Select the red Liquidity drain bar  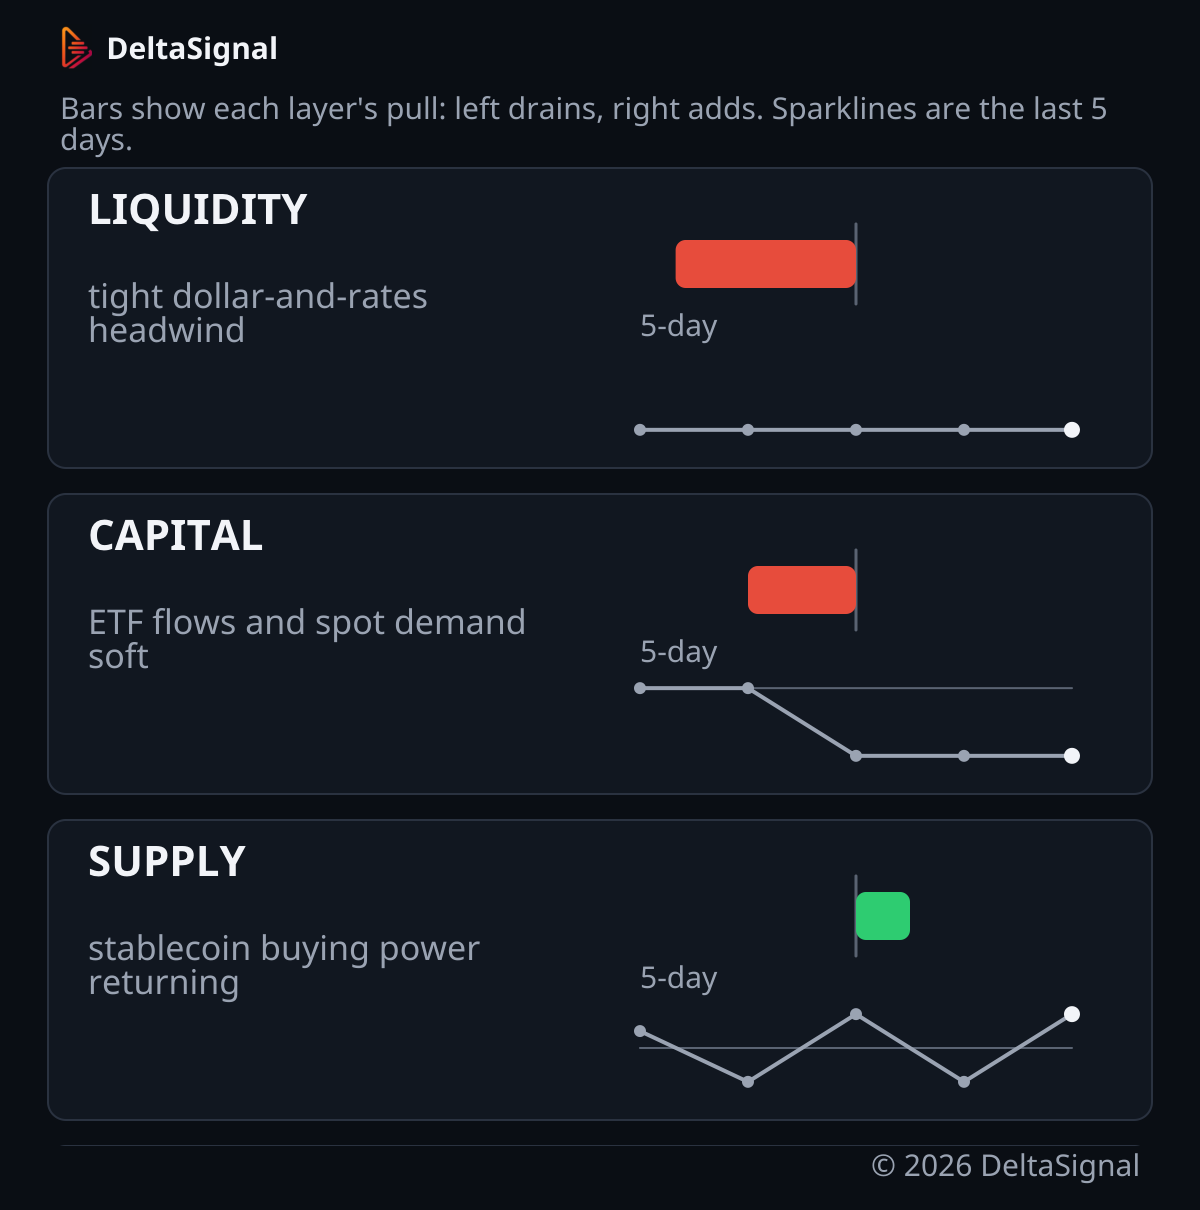coord(766,264)
